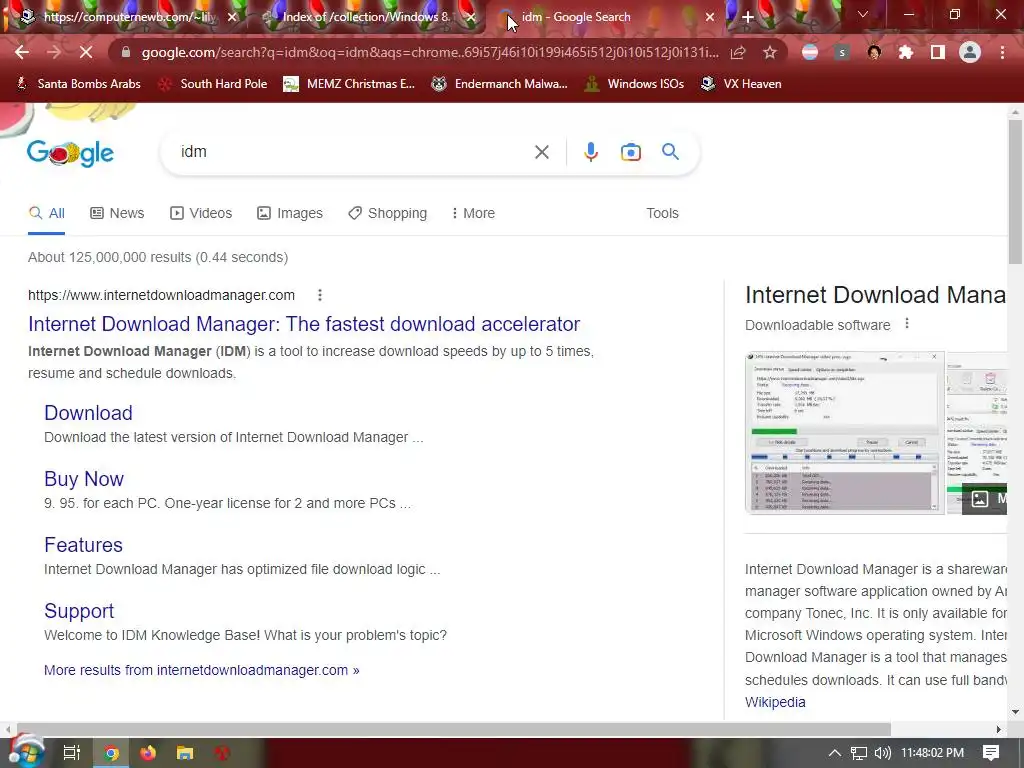Submit the search with the magnifier icon
This screenshot has height=768, width=1024.
(x=671, y=152)
